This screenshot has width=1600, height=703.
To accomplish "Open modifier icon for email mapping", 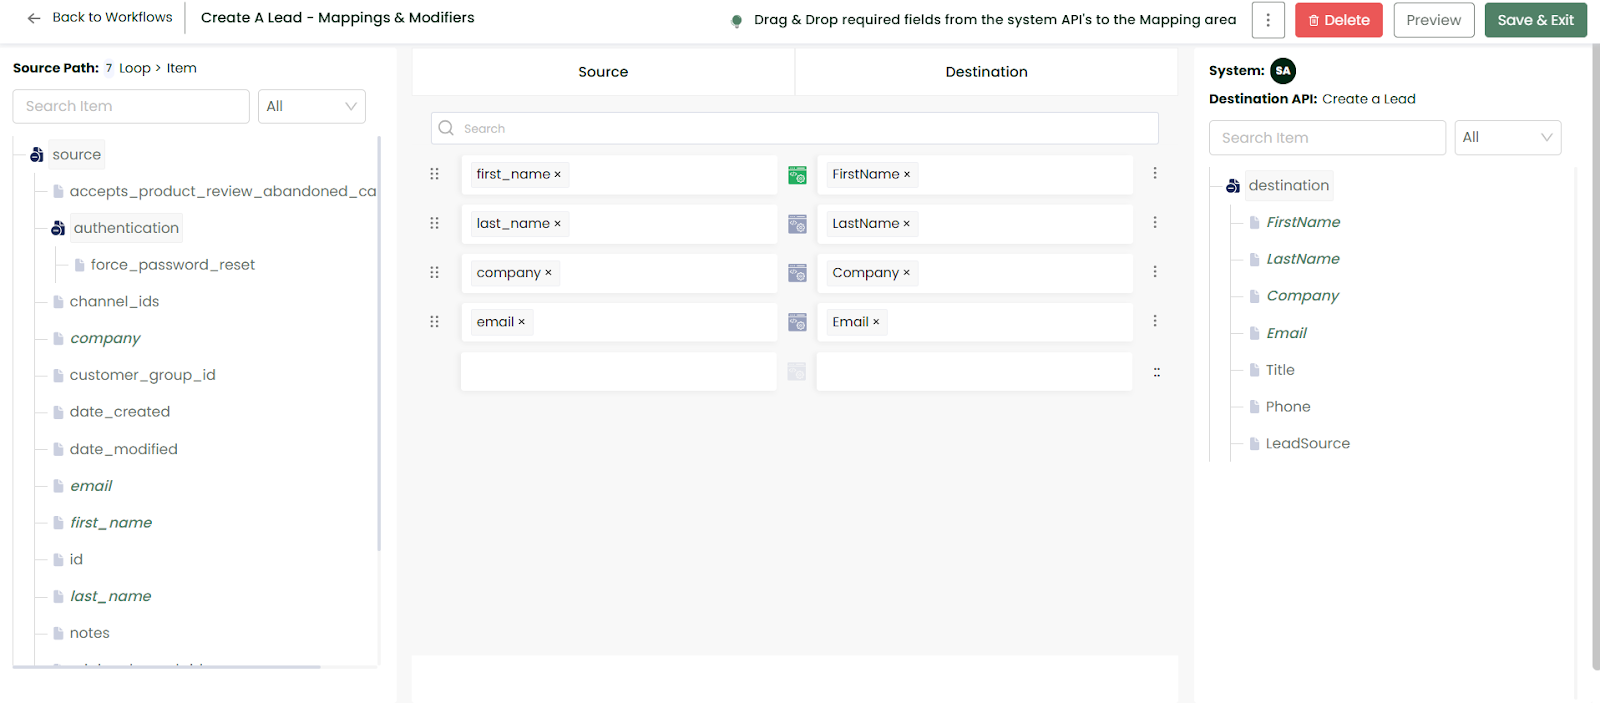I will (x=797, y=322).
